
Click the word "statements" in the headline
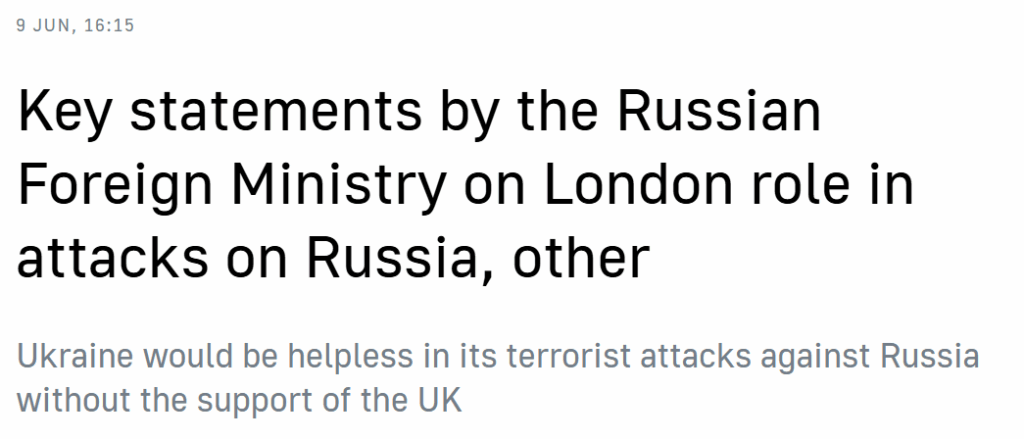[276, 112]
